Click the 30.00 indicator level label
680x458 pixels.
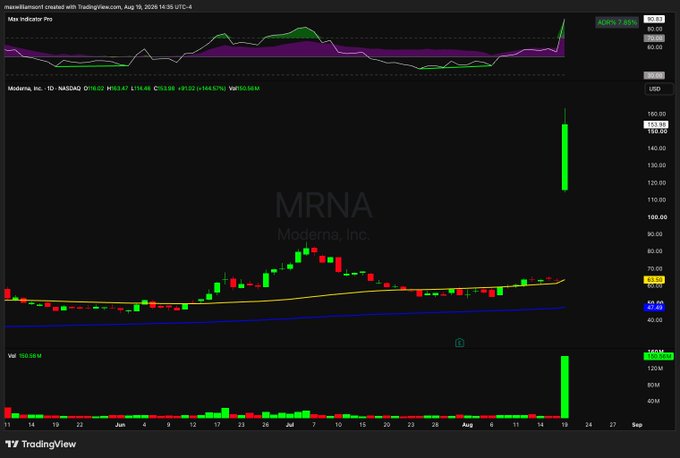(x=654, y=75)
